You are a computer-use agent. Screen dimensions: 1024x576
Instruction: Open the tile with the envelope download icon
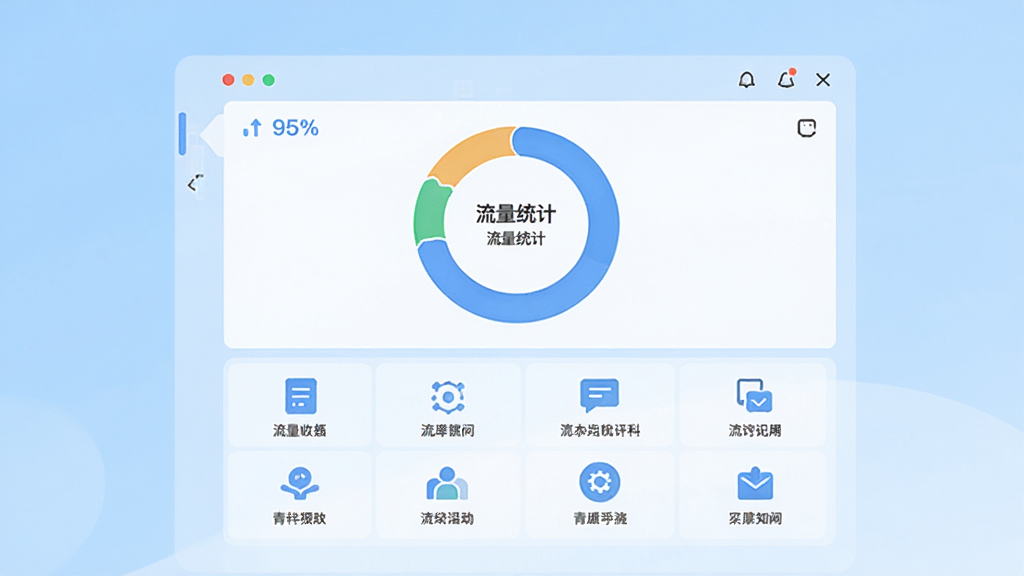pyautogui.click(x=753, y=494)
